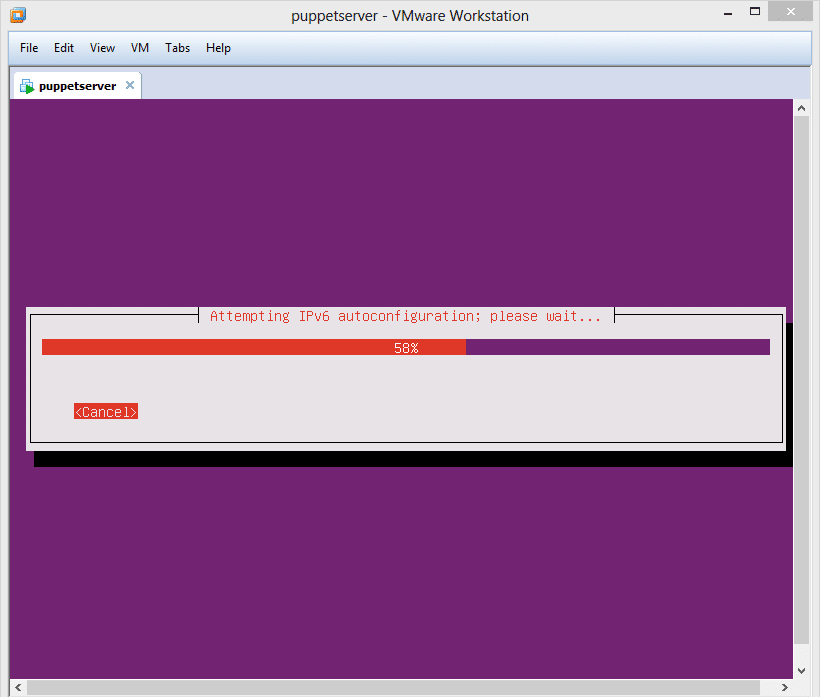Screen dimensions: 820x697
Task: Click the horizontal scrollbar right arrow
Action: click(x=783, y=687)
